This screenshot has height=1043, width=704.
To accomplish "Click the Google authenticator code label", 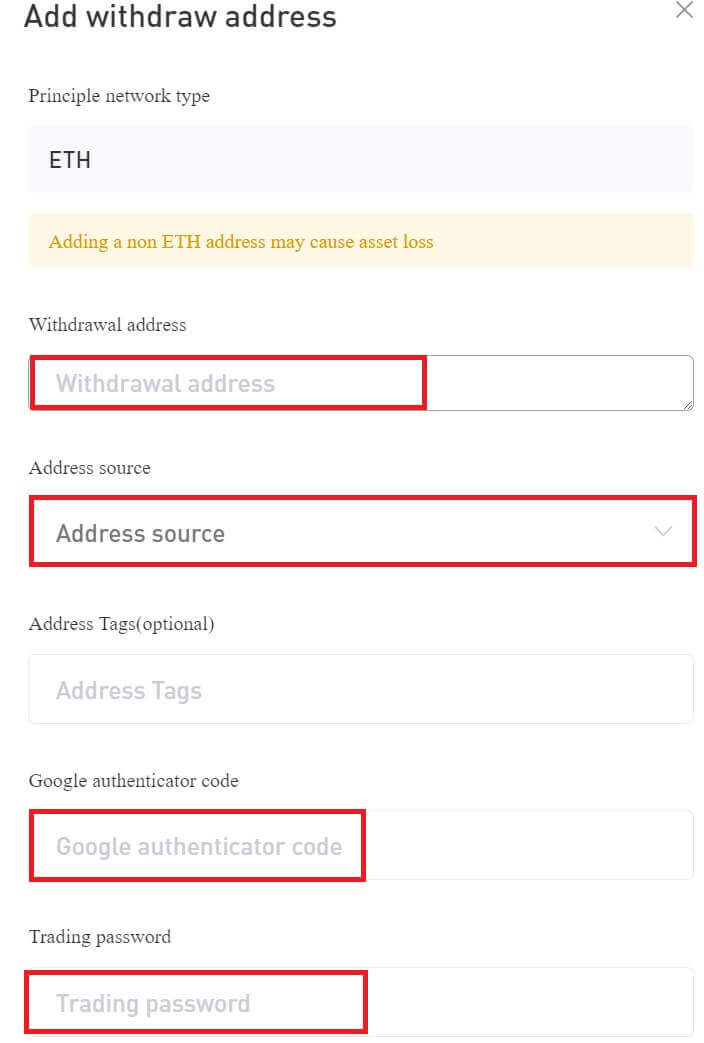I will coord(131,781).
